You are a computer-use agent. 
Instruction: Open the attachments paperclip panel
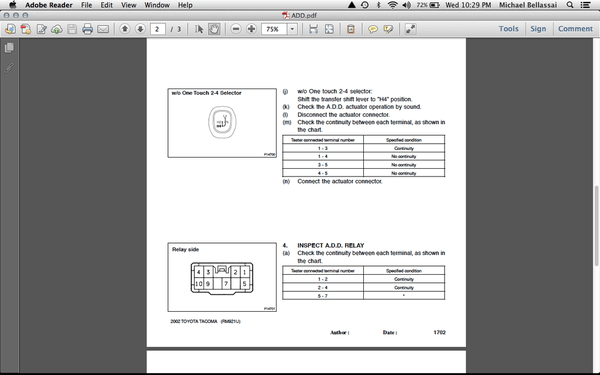tap(9, 68)
